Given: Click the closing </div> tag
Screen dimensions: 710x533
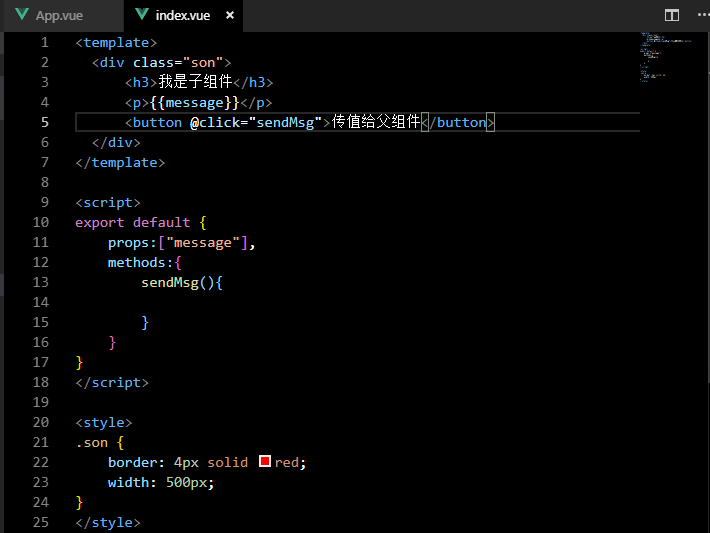Looking at the screenshot, I should click(116, 143).
